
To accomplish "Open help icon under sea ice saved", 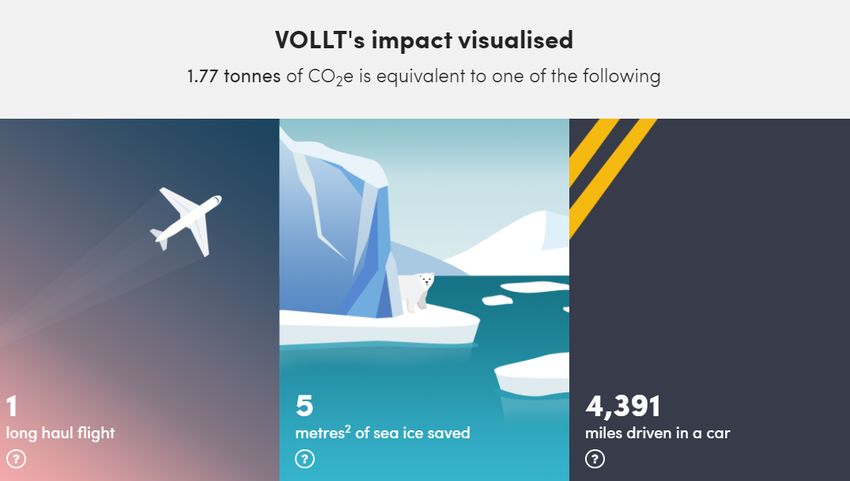I will click(305, 459).
